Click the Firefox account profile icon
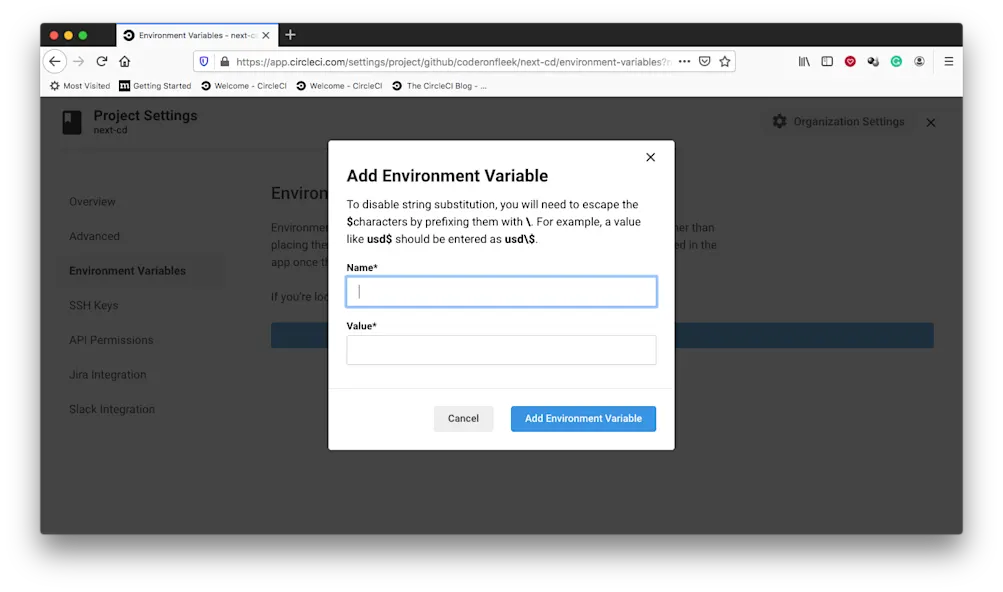 [918, 61]
